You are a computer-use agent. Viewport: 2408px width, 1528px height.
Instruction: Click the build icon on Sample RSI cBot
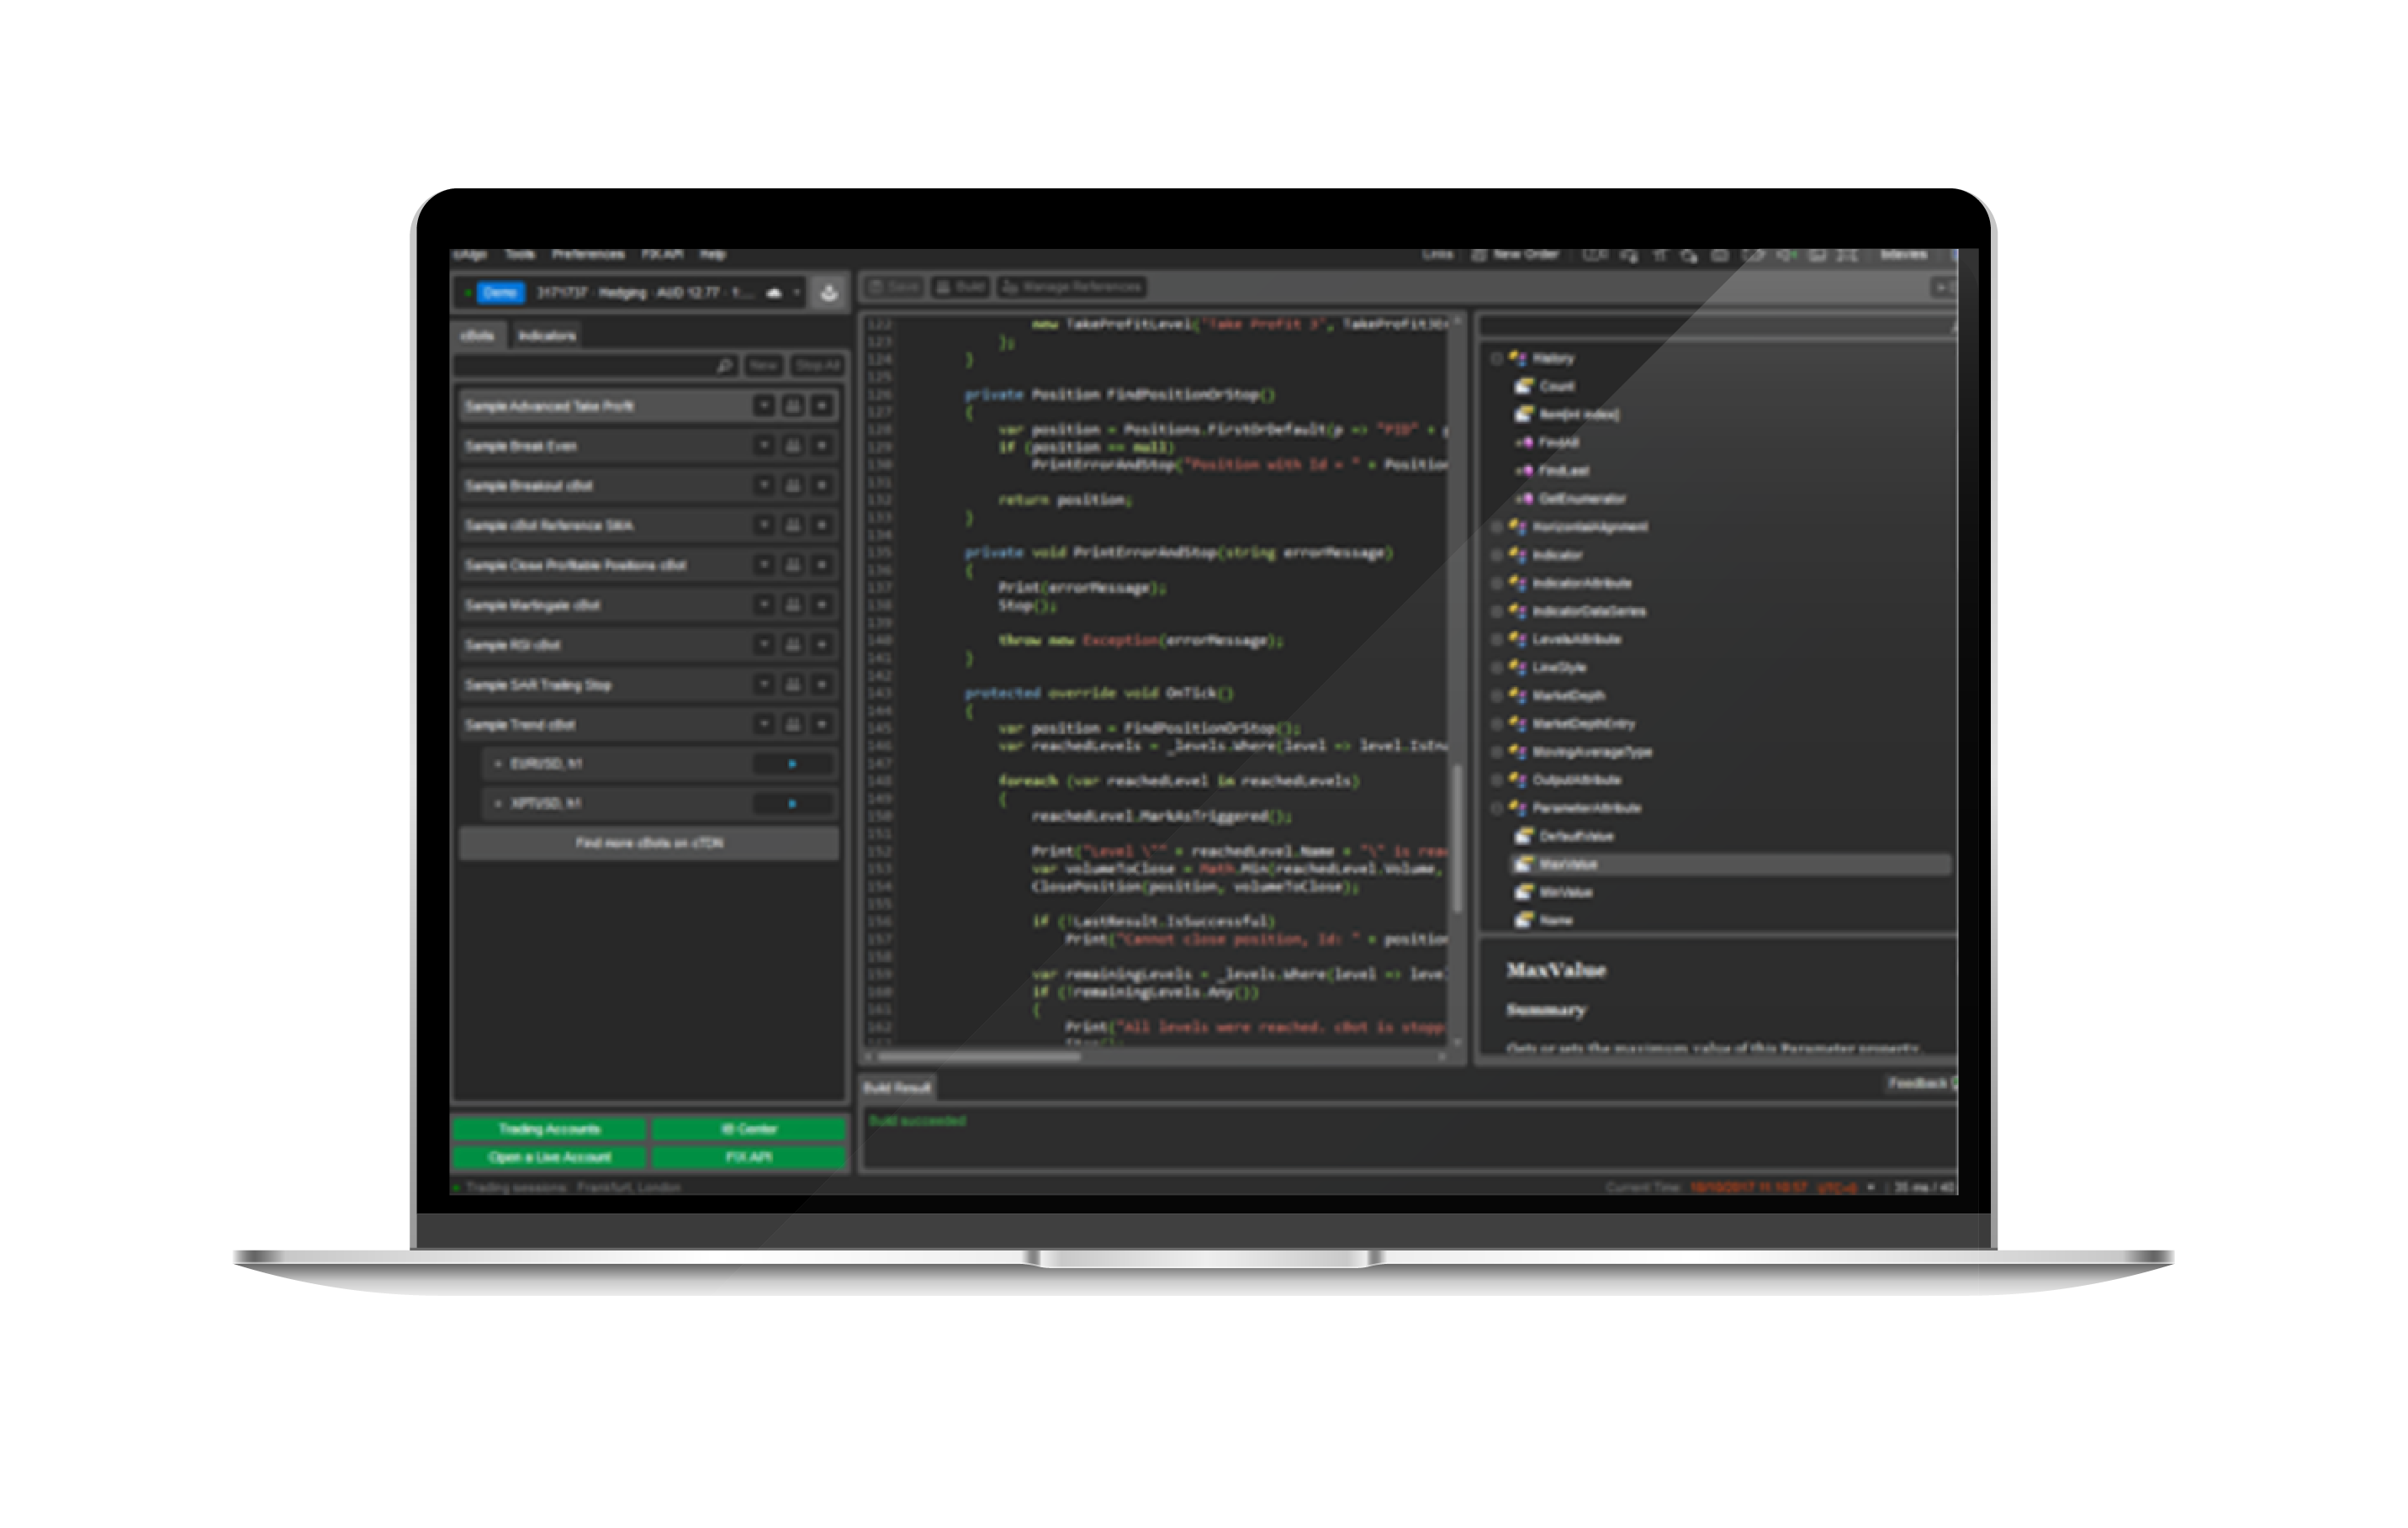(792, 645)
